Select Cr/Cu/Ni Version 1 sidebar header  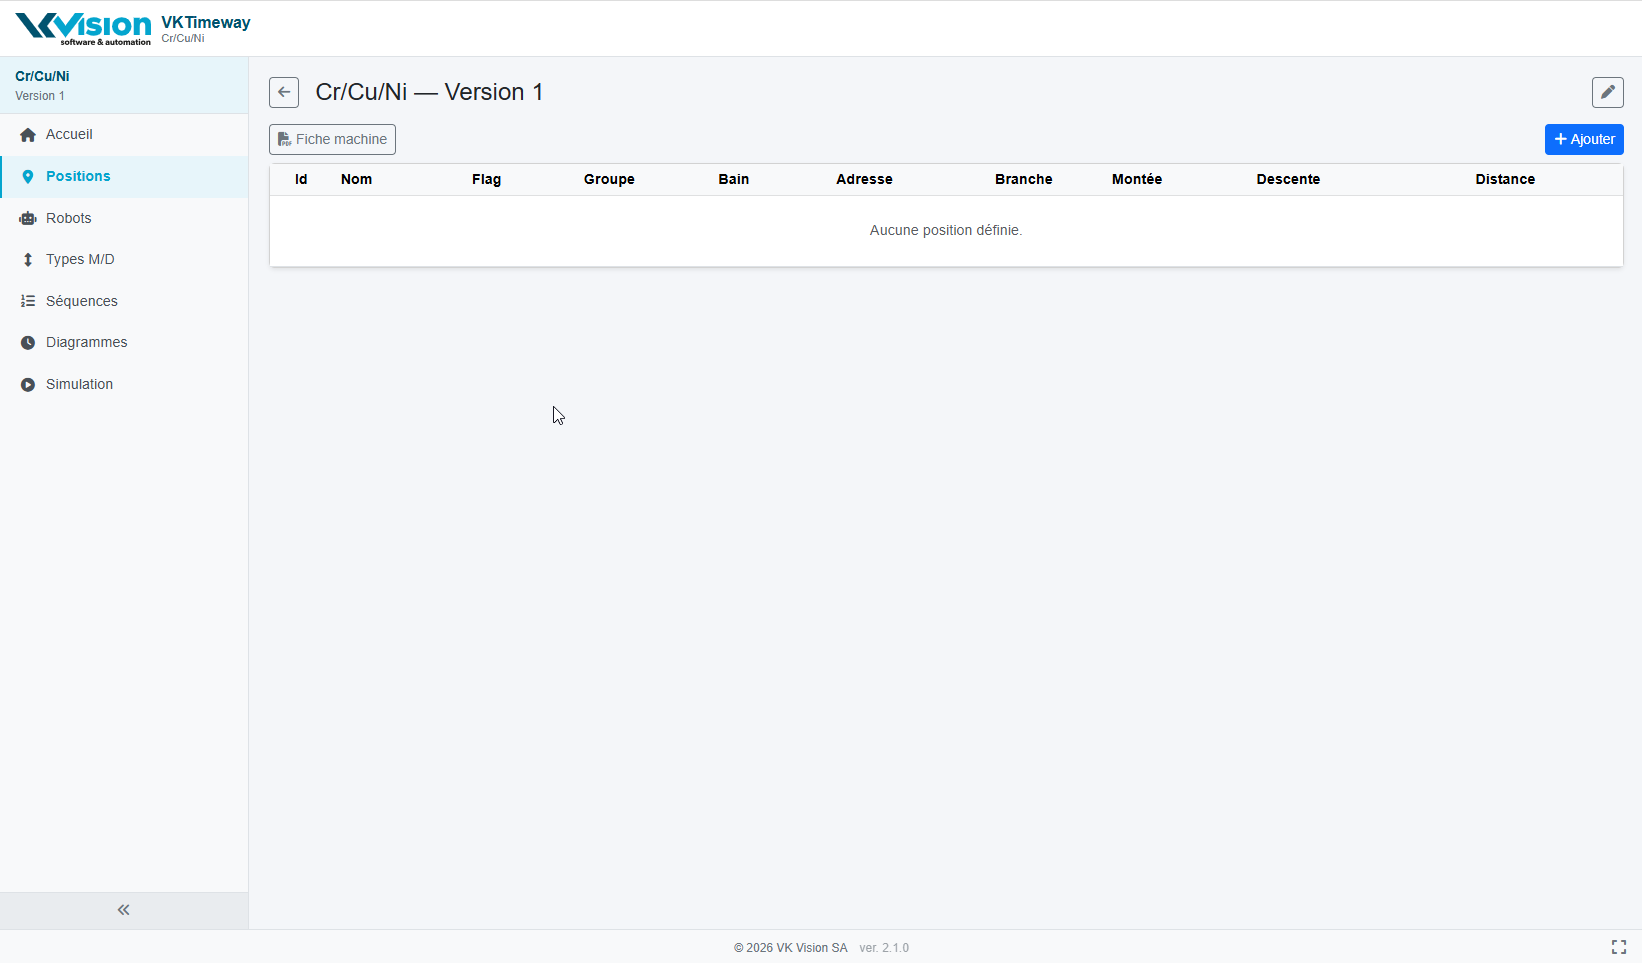42,85
